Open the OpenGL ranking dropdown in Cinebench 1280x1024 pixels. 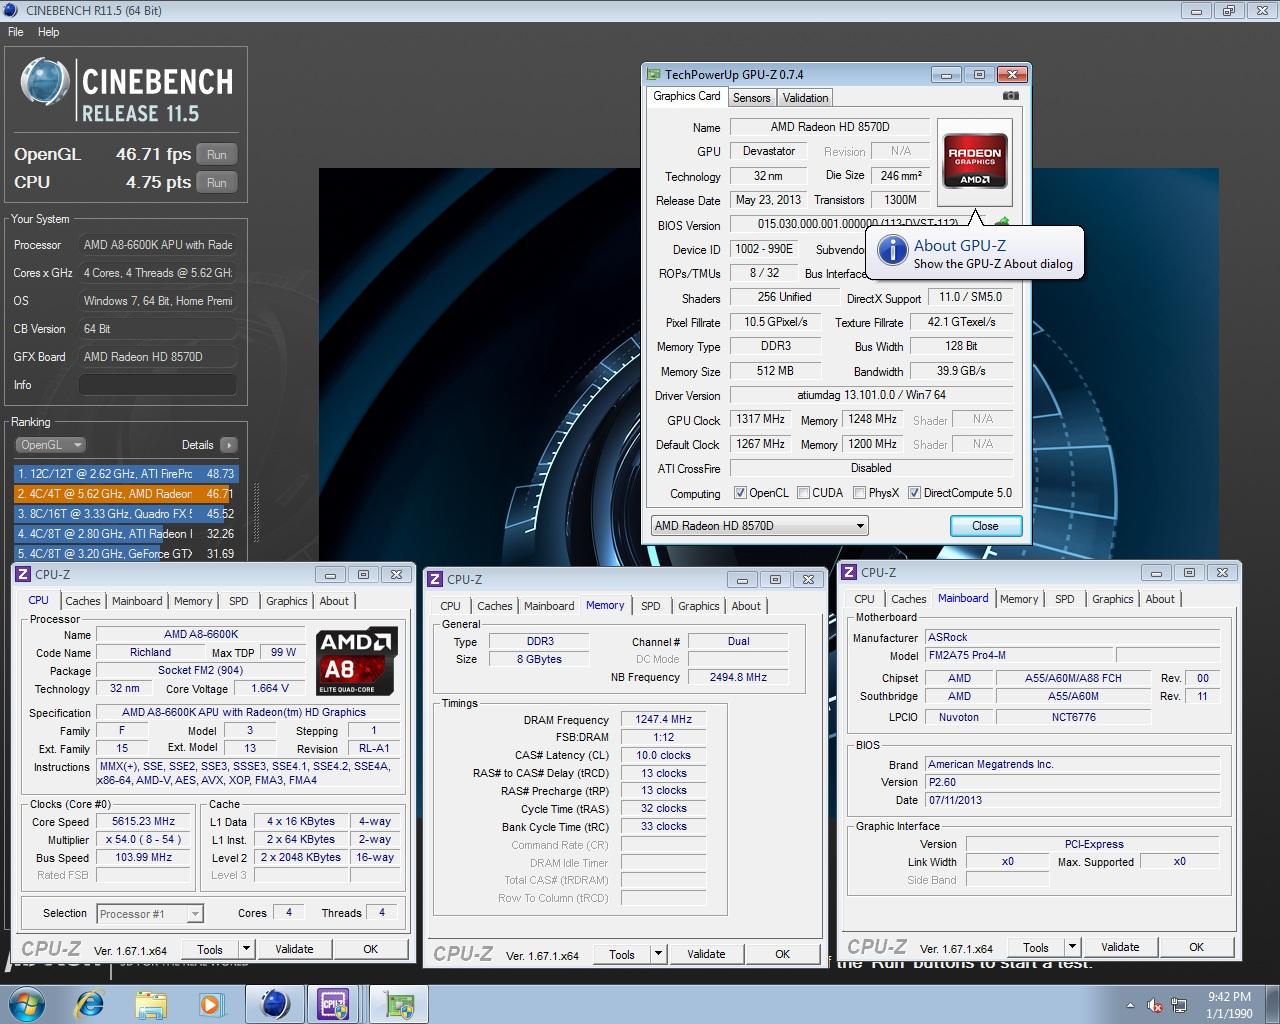(x=50, y=445)
